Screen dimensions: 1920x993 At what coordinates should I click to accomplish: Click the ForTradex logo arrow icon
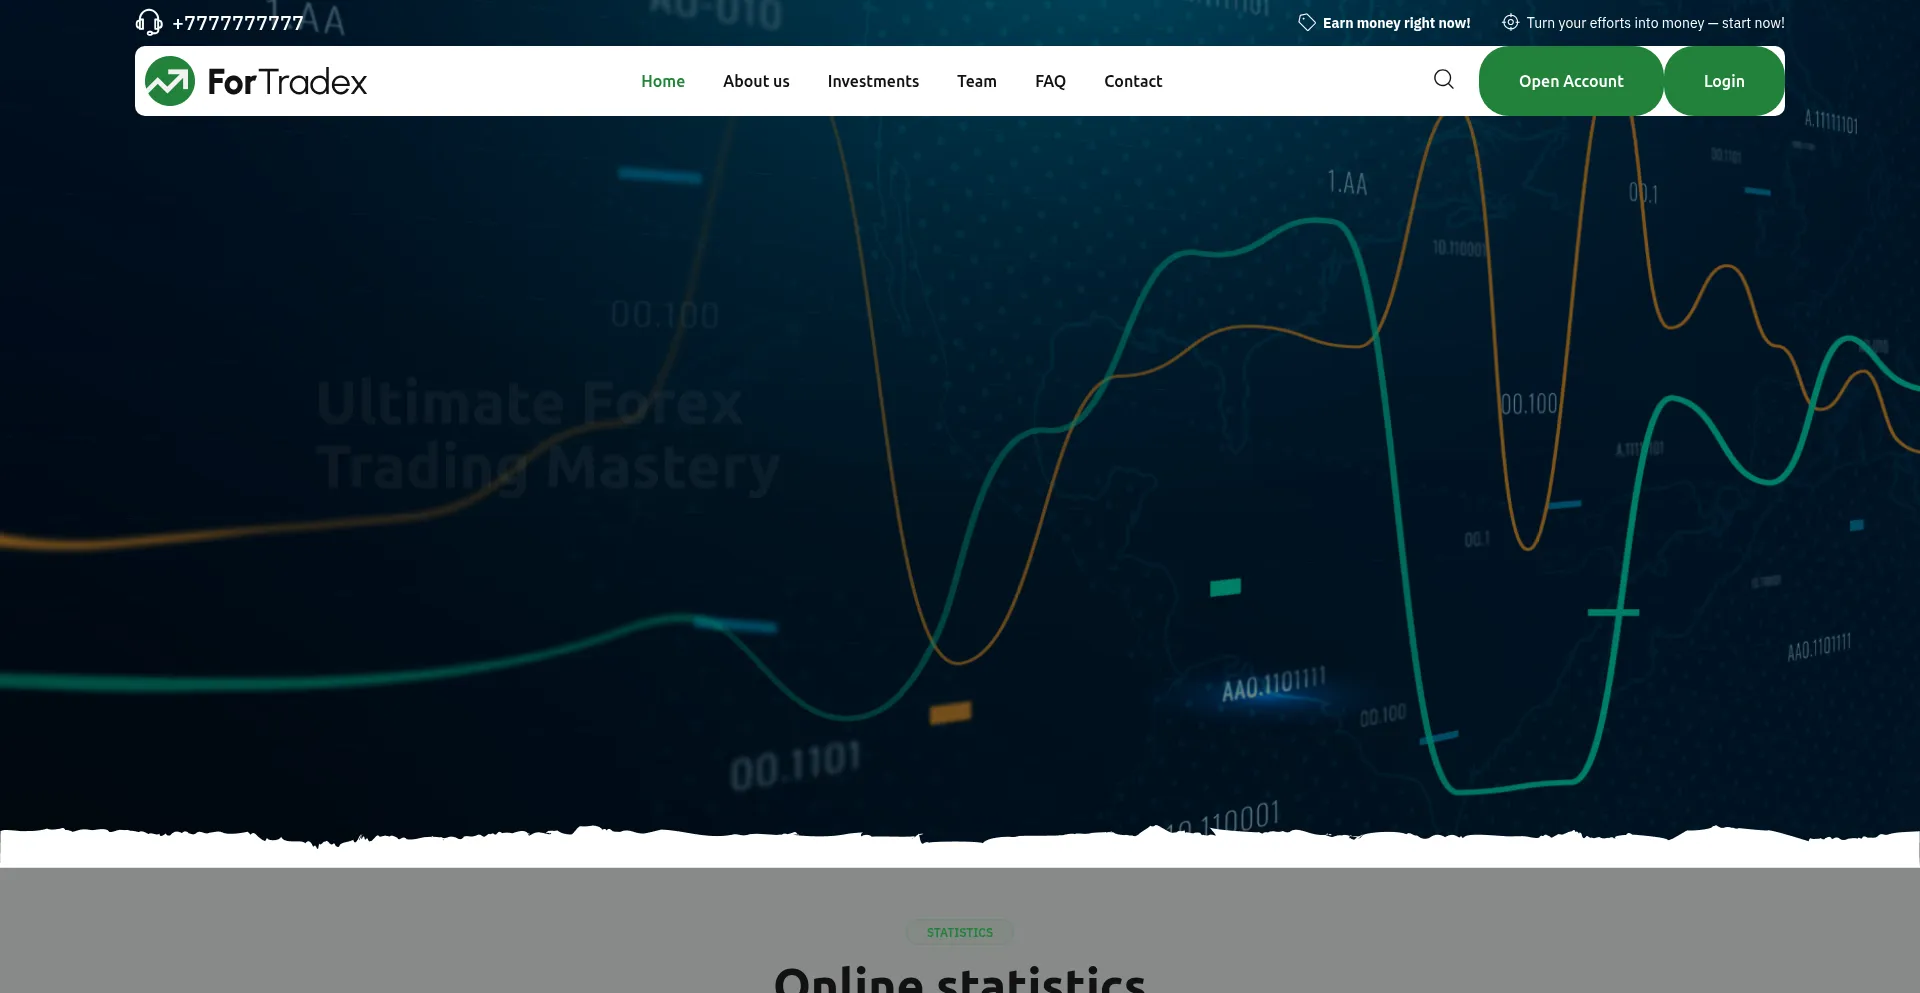170,81
